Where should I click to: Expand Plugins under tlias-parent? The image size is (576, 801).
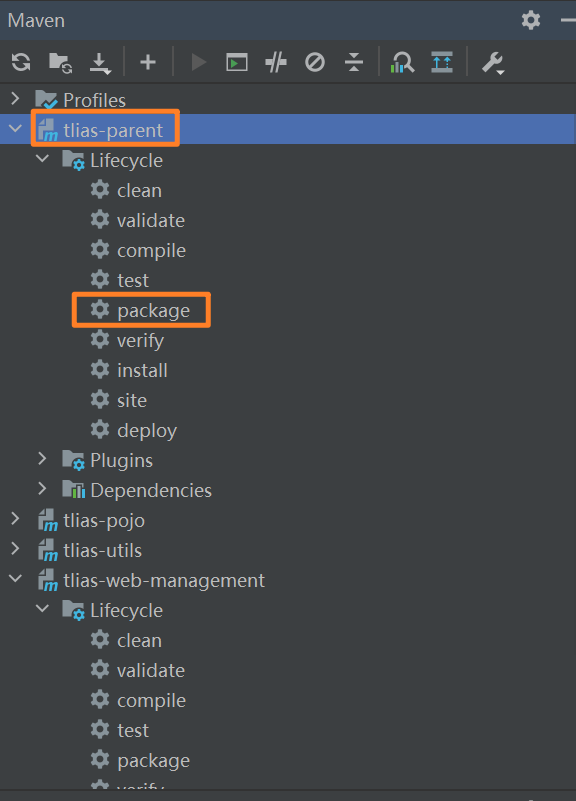pyautogui.click(x=42, y=459)
